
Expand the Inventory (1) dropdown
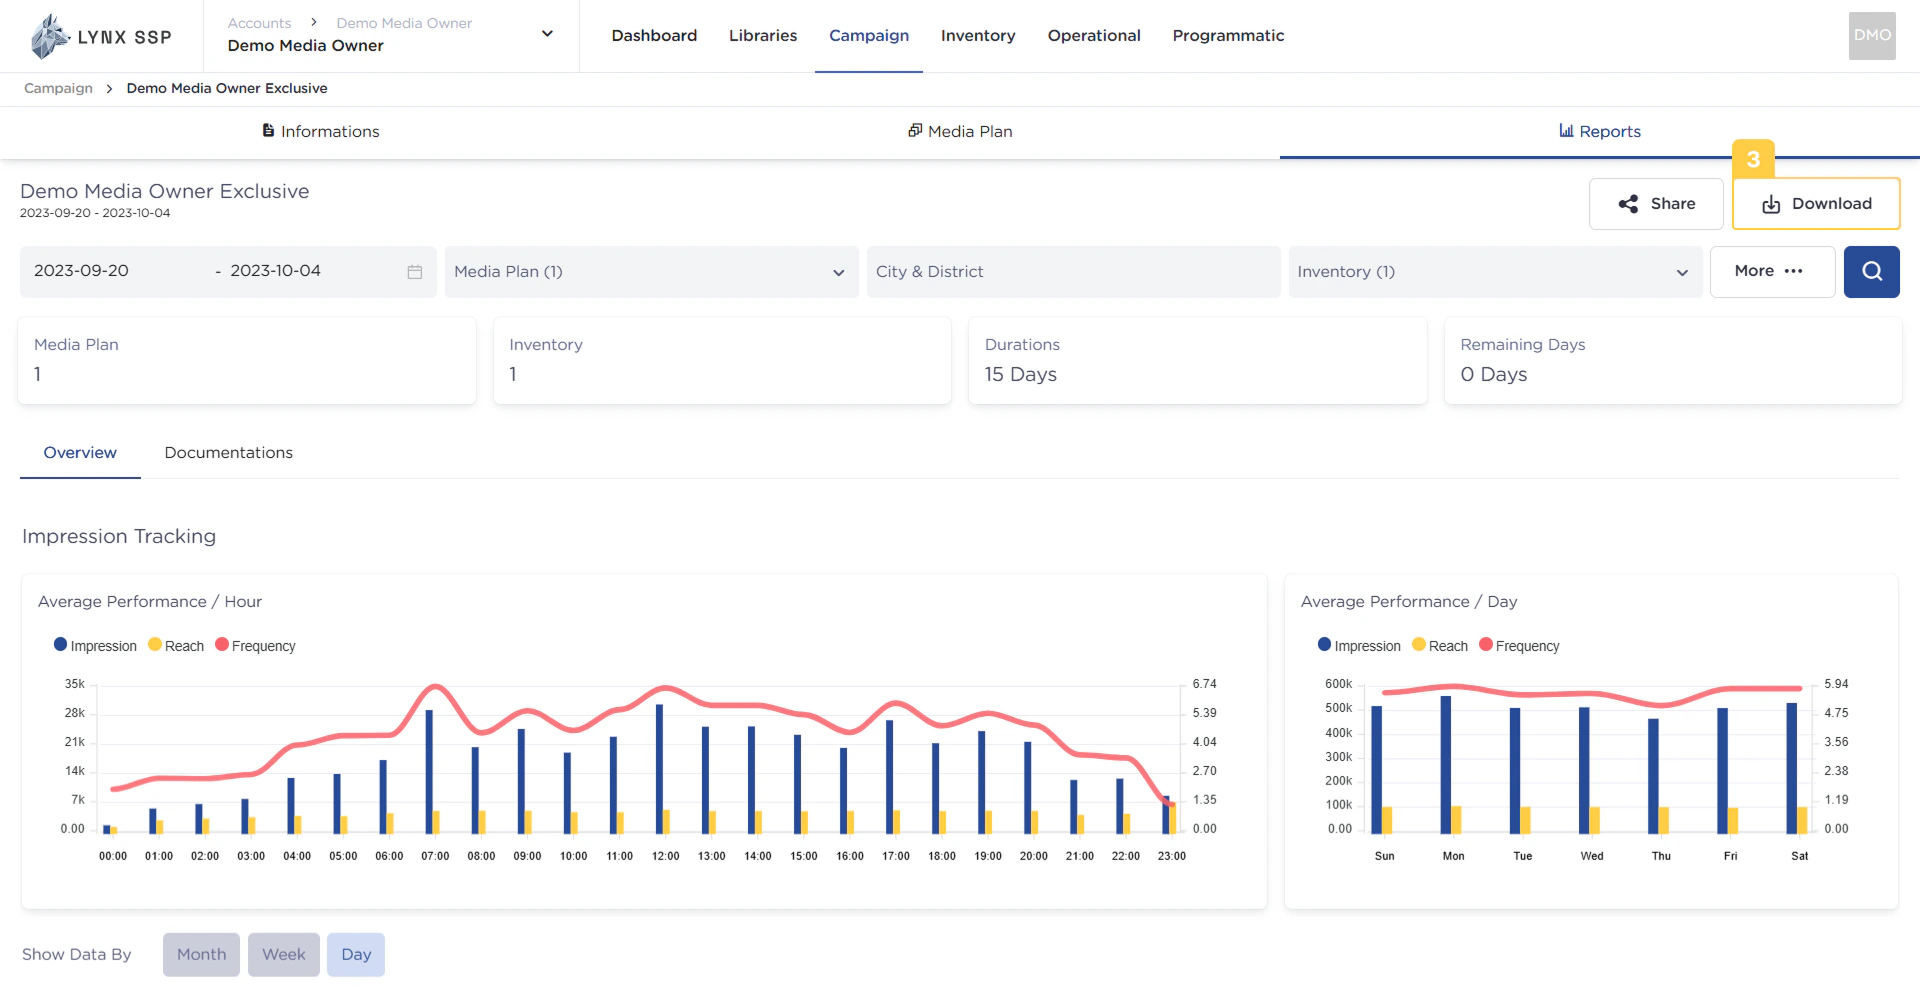[x=1679, y=271]
